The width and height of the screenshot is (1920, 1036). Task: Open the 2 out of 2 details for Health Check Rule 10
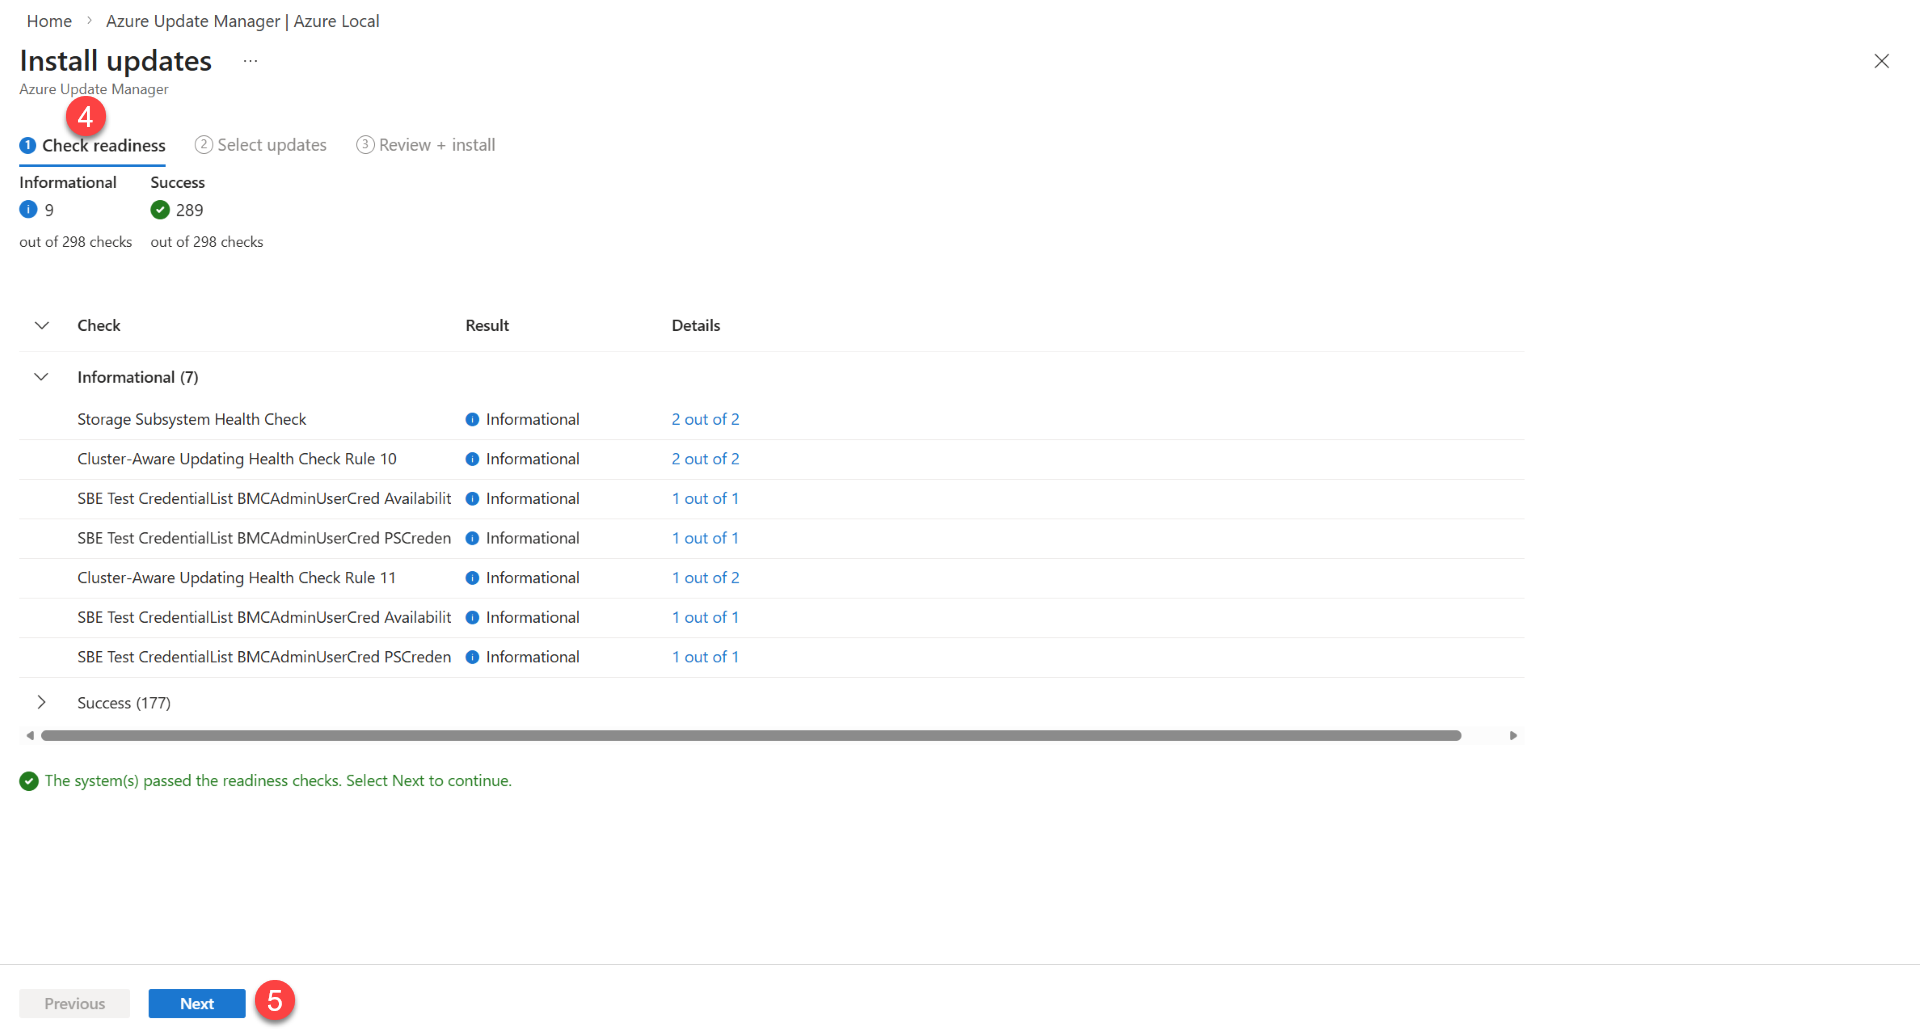705,459
